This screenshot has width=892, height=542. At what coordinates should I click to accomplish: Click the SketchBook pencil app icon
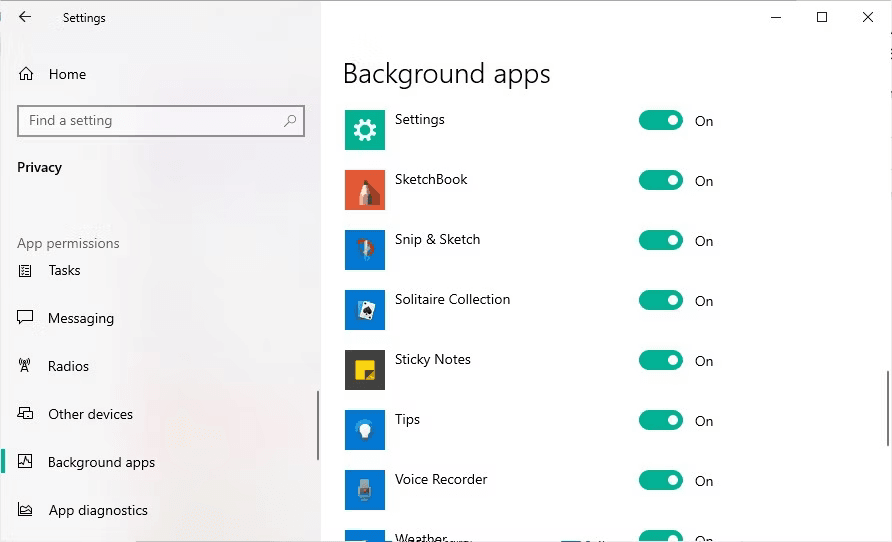tap(365, 190)
